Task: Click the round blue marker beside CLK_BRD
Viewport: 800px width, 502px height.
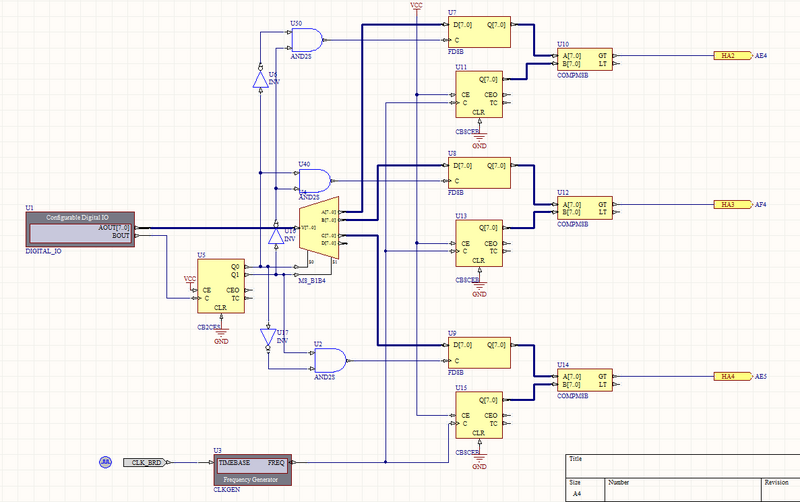Action: coord(104,463)
